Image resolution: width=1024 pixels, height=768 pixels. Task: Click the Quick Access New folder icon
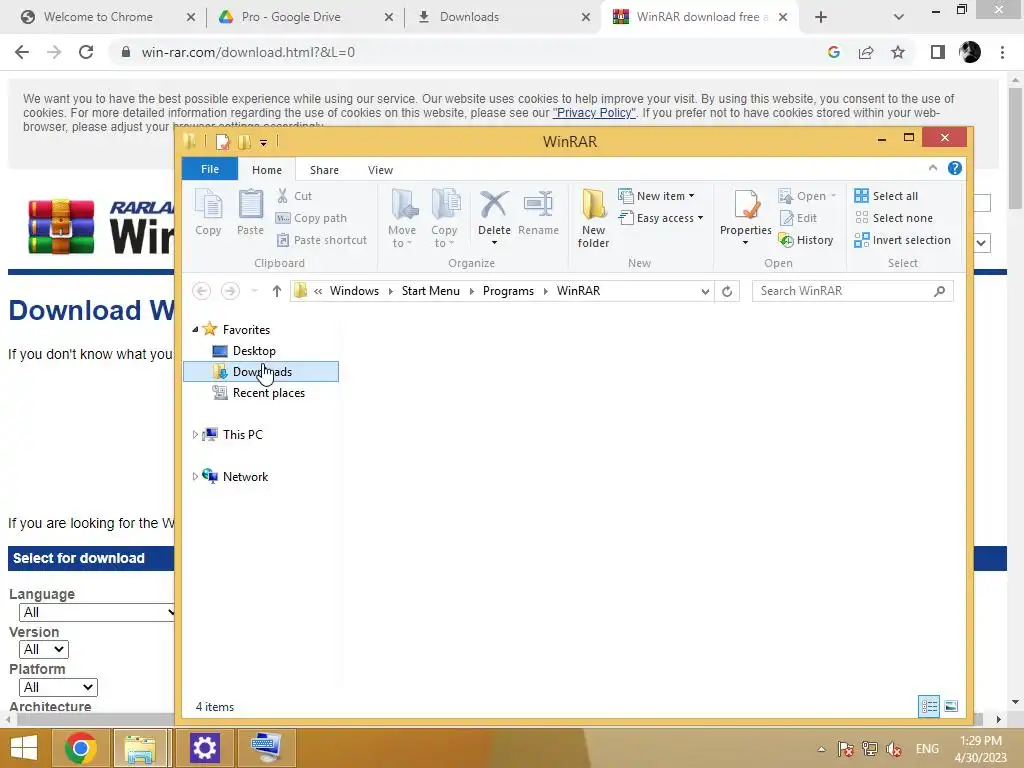(244, 142)
